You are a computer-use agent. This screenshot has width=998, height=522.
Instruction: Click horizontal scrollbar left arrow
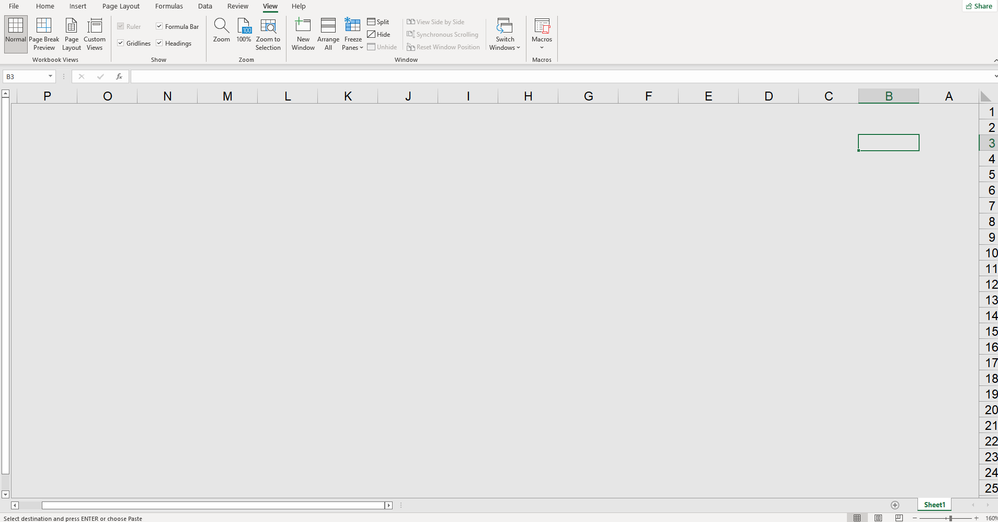(15, 505)
